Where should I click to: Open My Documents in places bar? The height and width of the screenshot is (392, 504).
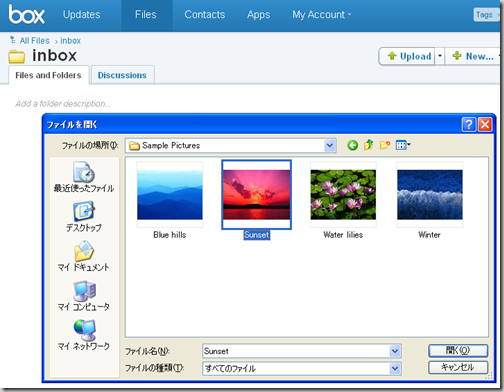(x=84, y=256)
